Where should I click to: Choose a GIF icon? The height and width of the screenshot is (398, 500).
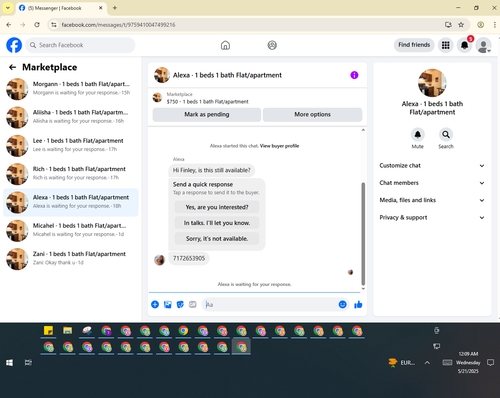coord(193,304)
